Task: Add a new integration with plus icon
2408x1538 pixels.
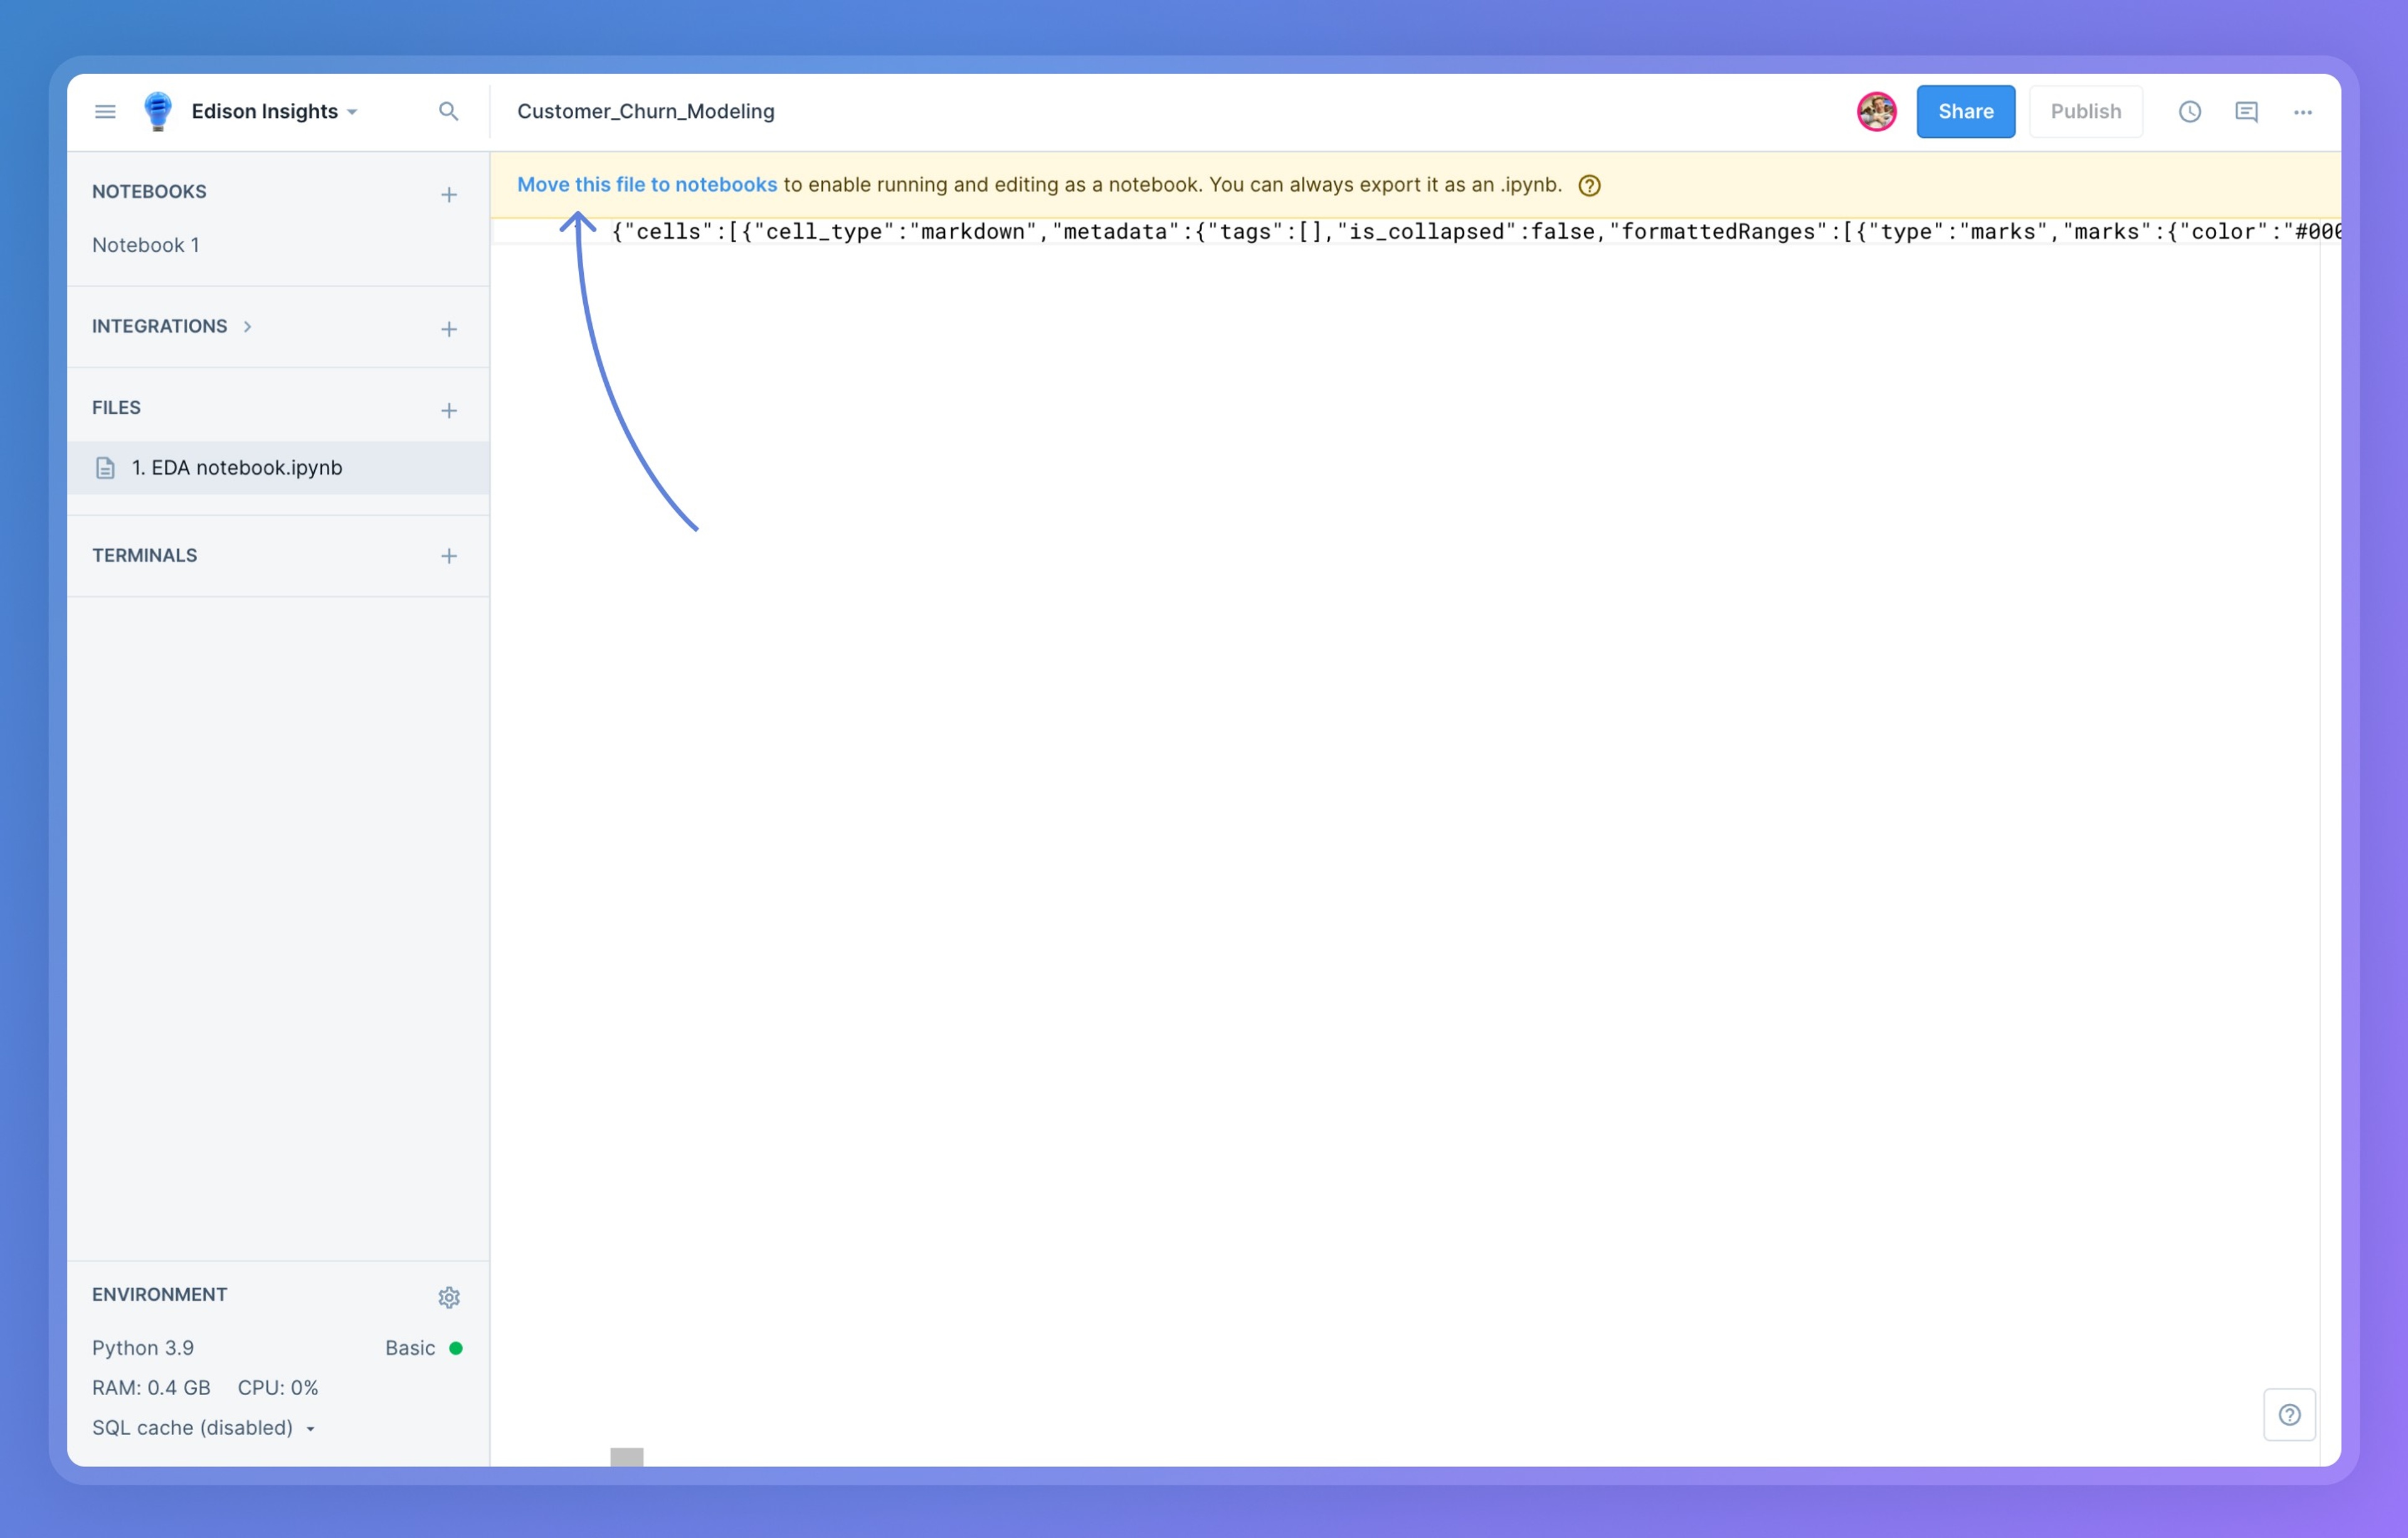Action: click(x=449, y=329)
